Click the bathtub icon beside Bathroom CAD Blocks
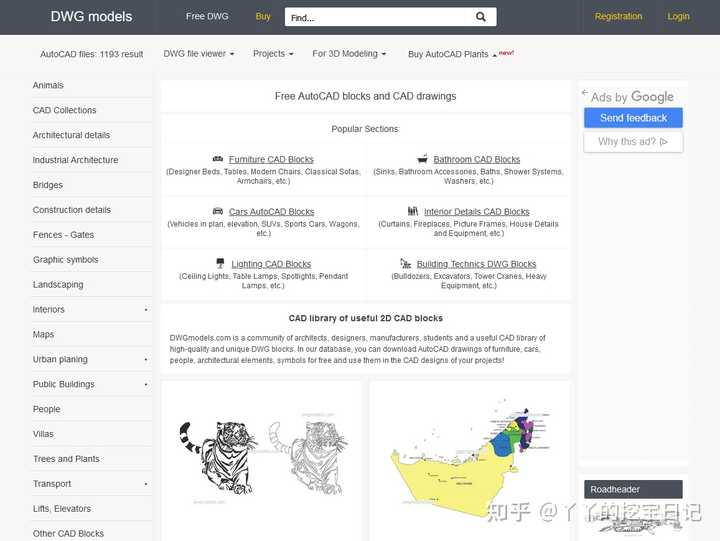 (422, 159)
